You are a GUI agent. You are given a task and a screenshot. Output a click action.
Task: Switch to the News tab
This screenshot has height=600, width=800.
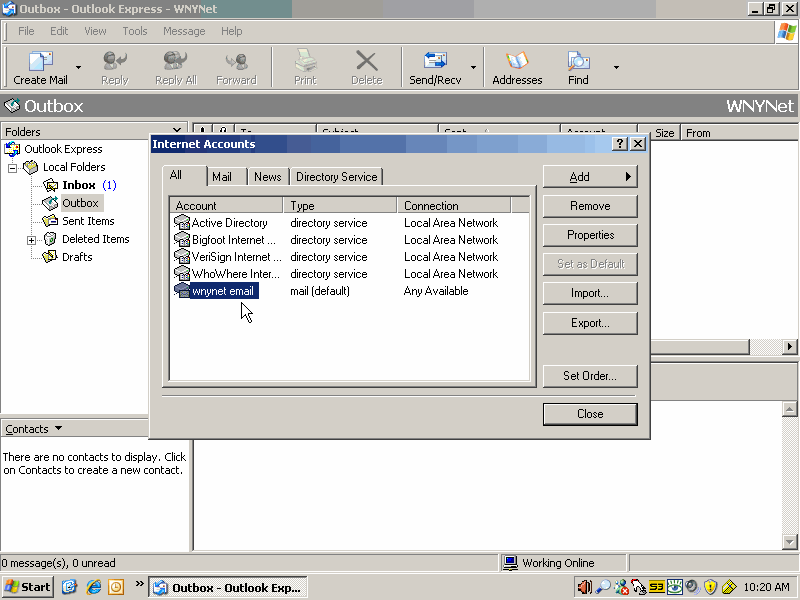[x=268, y=177]
